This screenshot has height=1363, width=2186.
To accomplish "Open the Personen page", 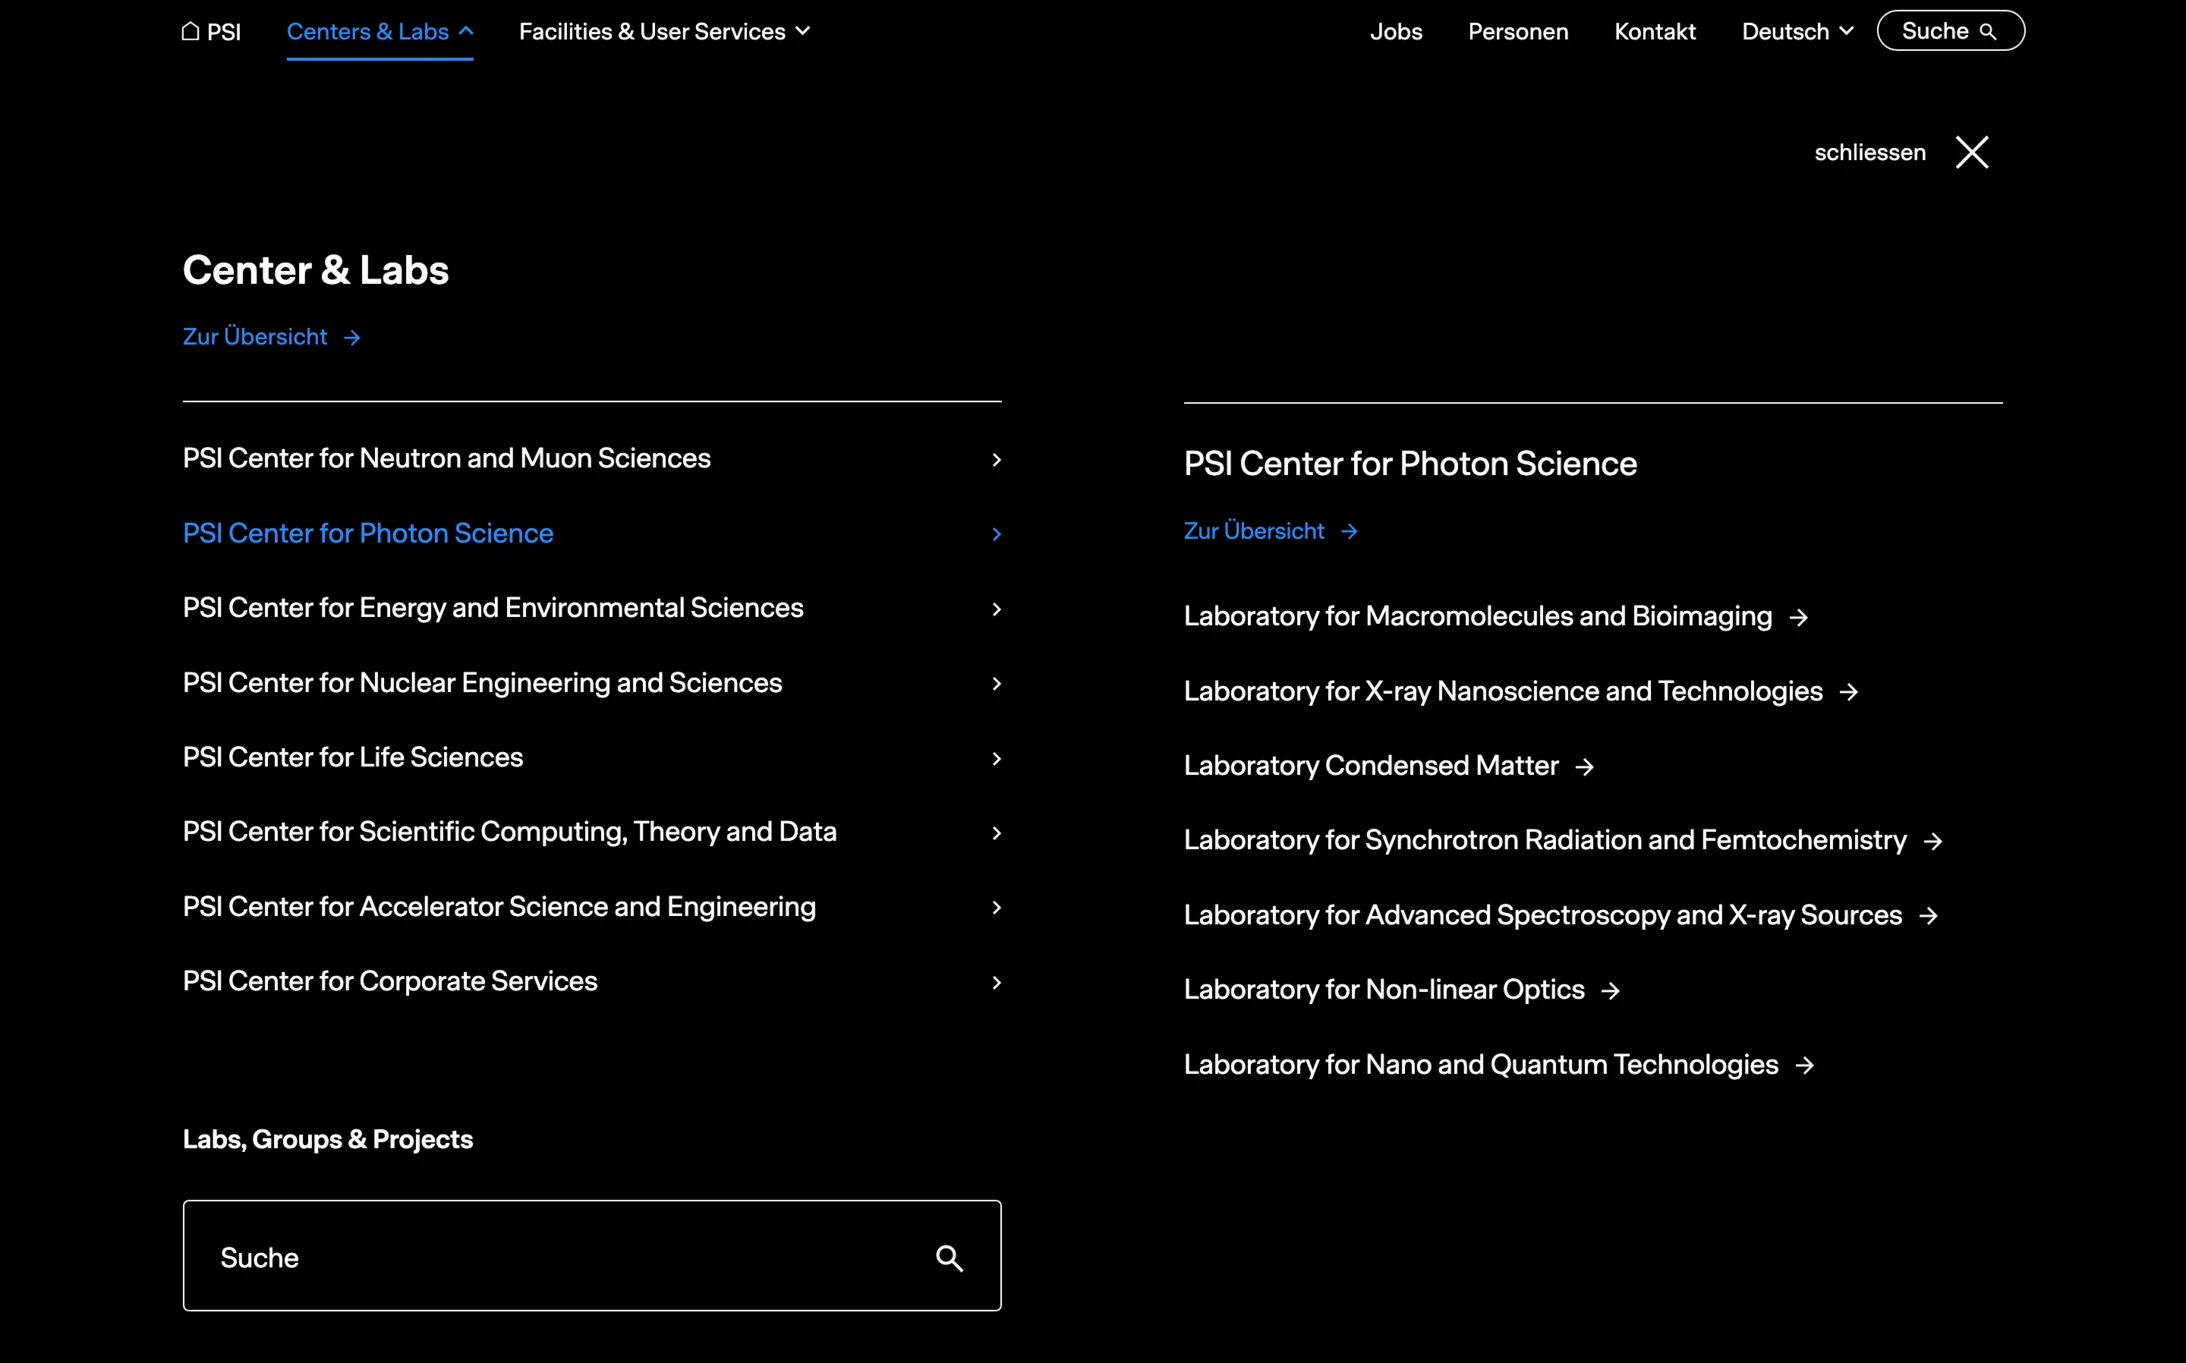I will [x=1517, y=31].
